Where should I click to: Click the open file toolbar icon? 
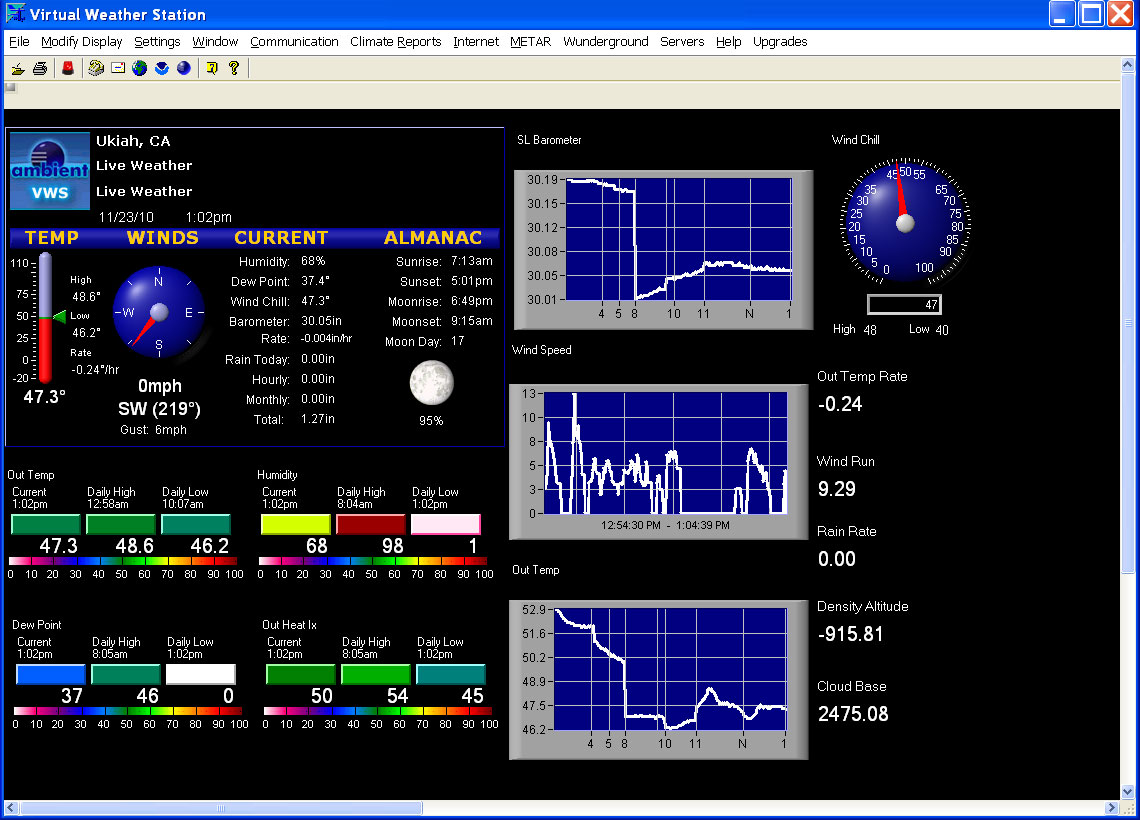[18, 68]
